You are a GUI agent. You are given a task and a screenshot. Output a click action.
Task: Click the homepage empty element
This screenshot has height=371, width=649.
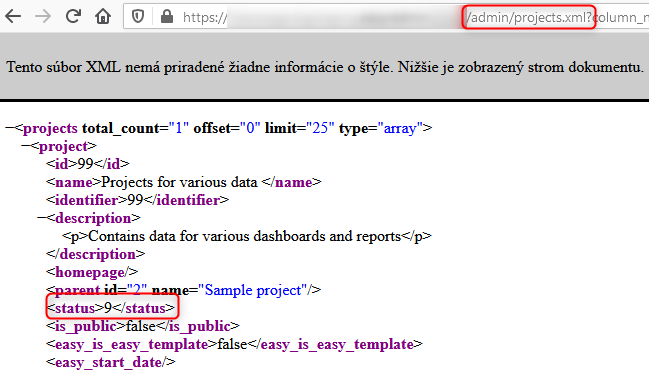click(x=92, y=272)
